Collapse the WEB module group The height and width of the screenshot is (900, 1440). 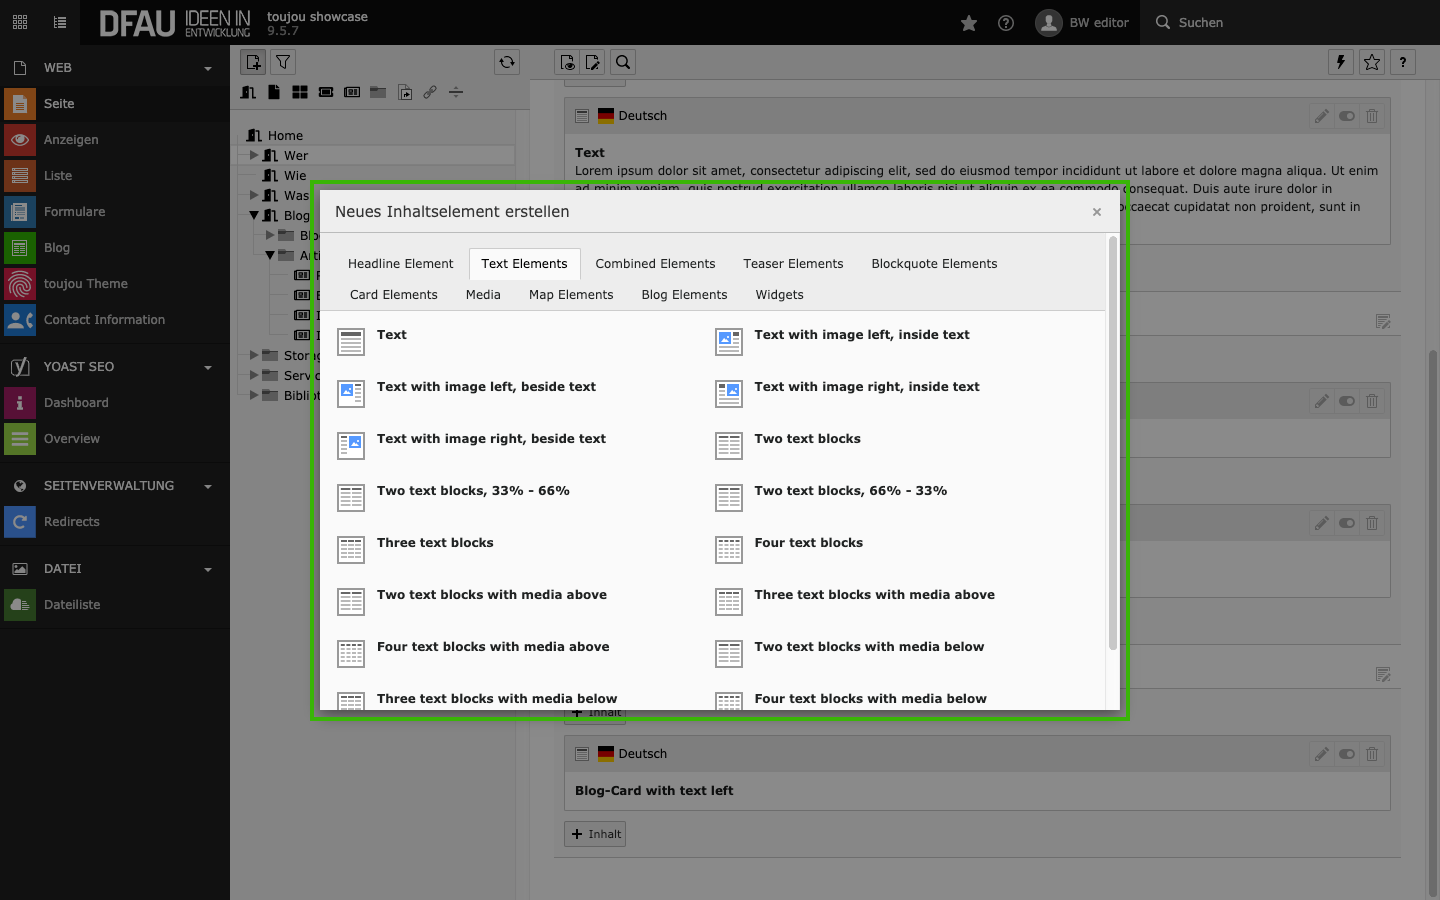(x=208, y=68)
